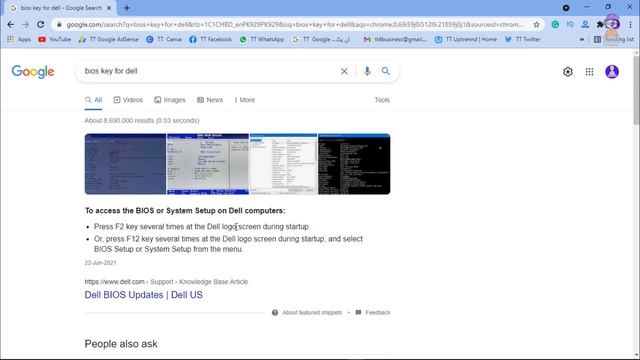This screenshot has height=360, width=640.
Task: Open the third white BIOS settings thumbnail
Action: click(283, 164)
